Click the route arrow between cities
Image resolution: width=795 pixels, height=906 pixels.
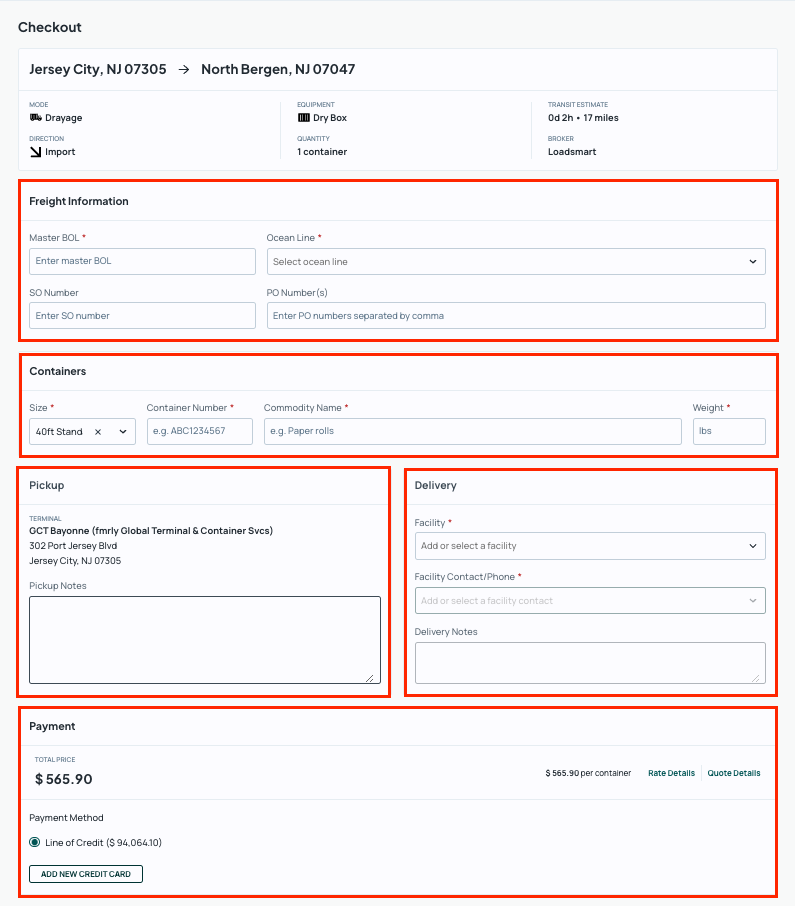(x=184, y=69)
